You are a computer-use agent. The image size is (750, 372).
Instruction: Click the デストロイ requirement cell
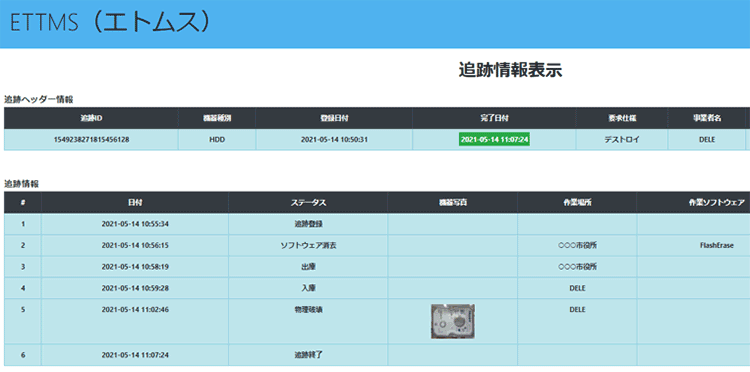pyautogui.click(x=622, y=140)
